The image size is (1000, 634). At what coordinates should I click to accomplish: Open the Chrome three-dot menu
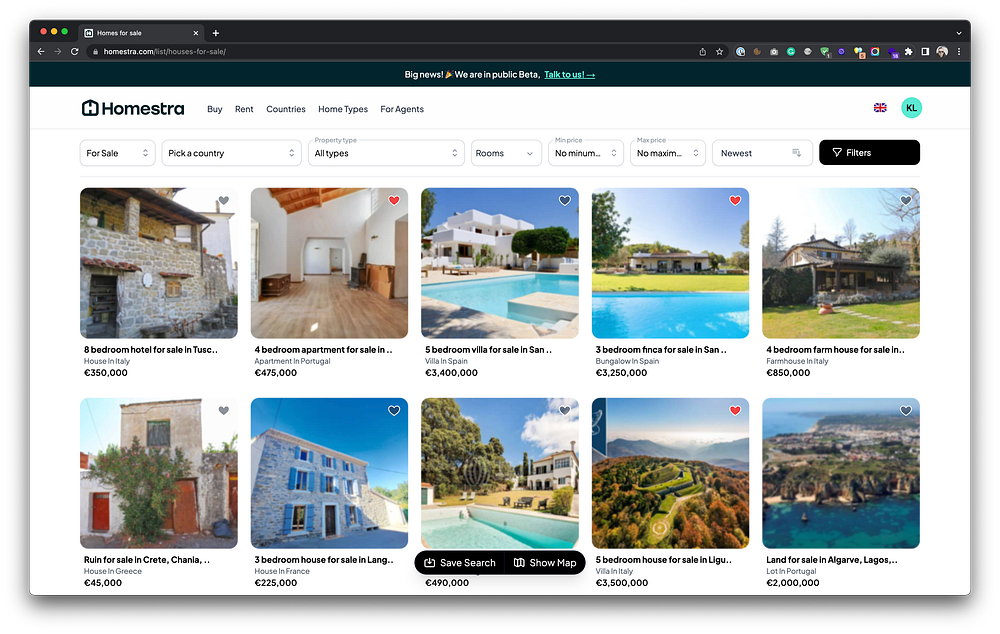point(959,52)
